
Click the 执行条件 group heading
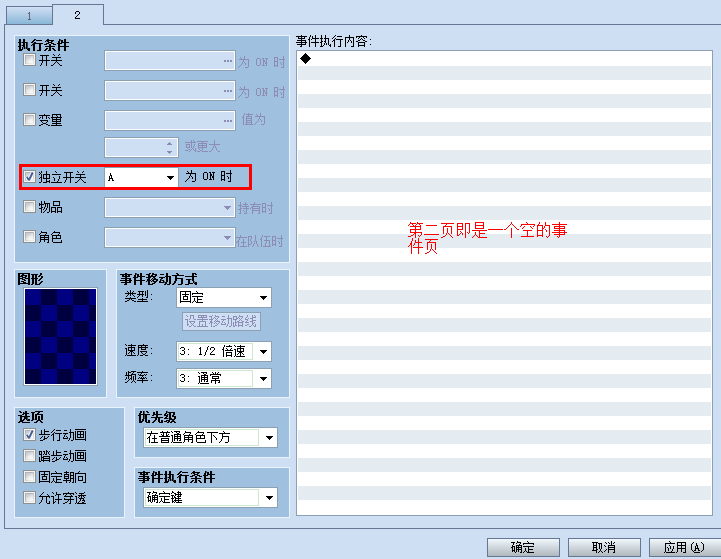(x=43, y=45)
